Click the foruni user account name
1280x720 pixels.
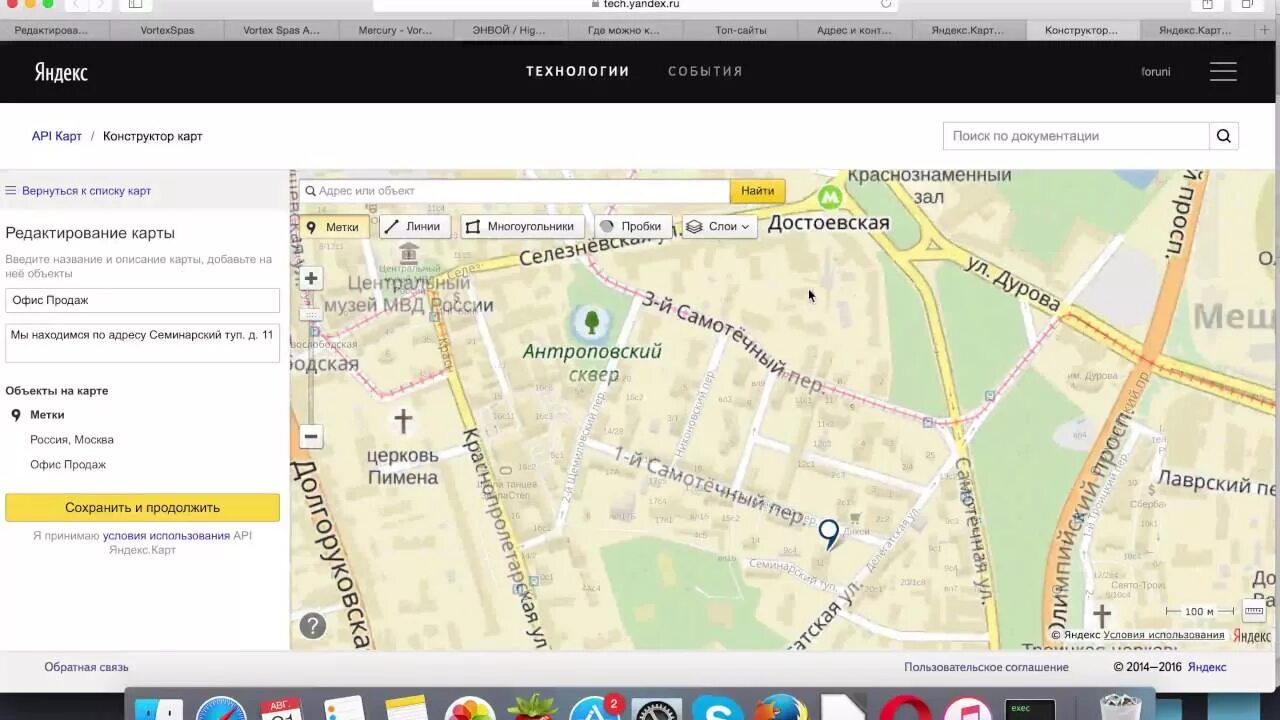1156,72
